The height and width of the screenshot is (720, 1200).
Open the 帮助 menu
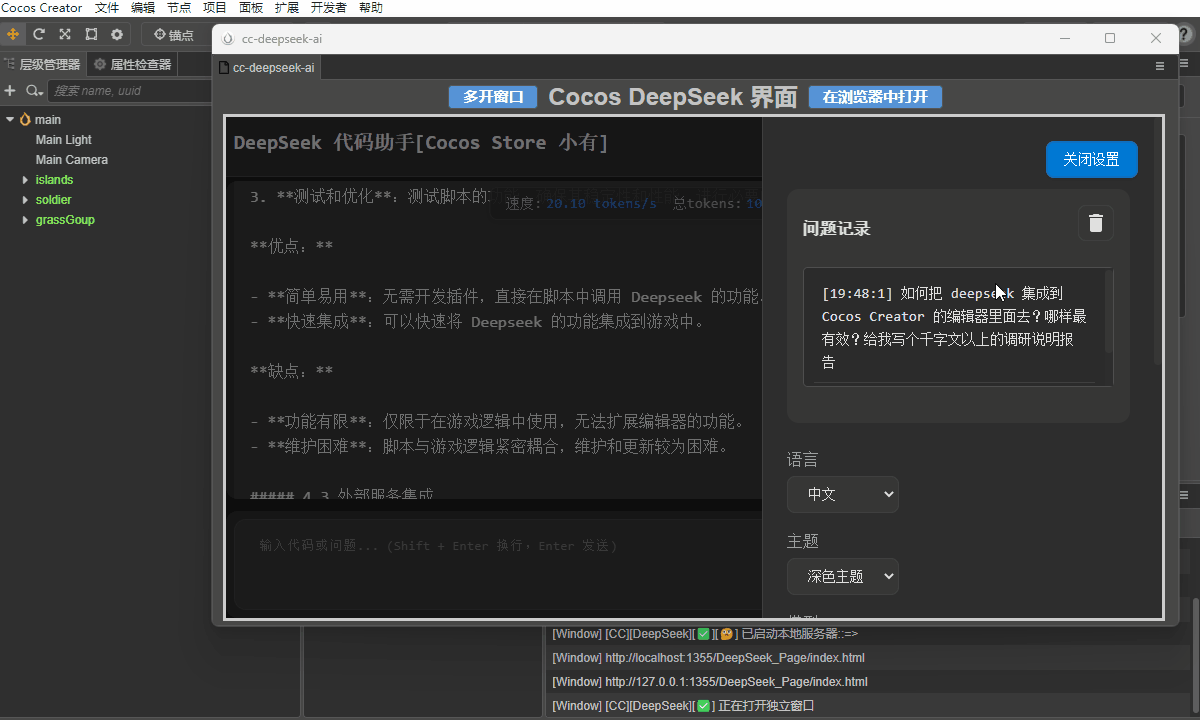[370, 8]
